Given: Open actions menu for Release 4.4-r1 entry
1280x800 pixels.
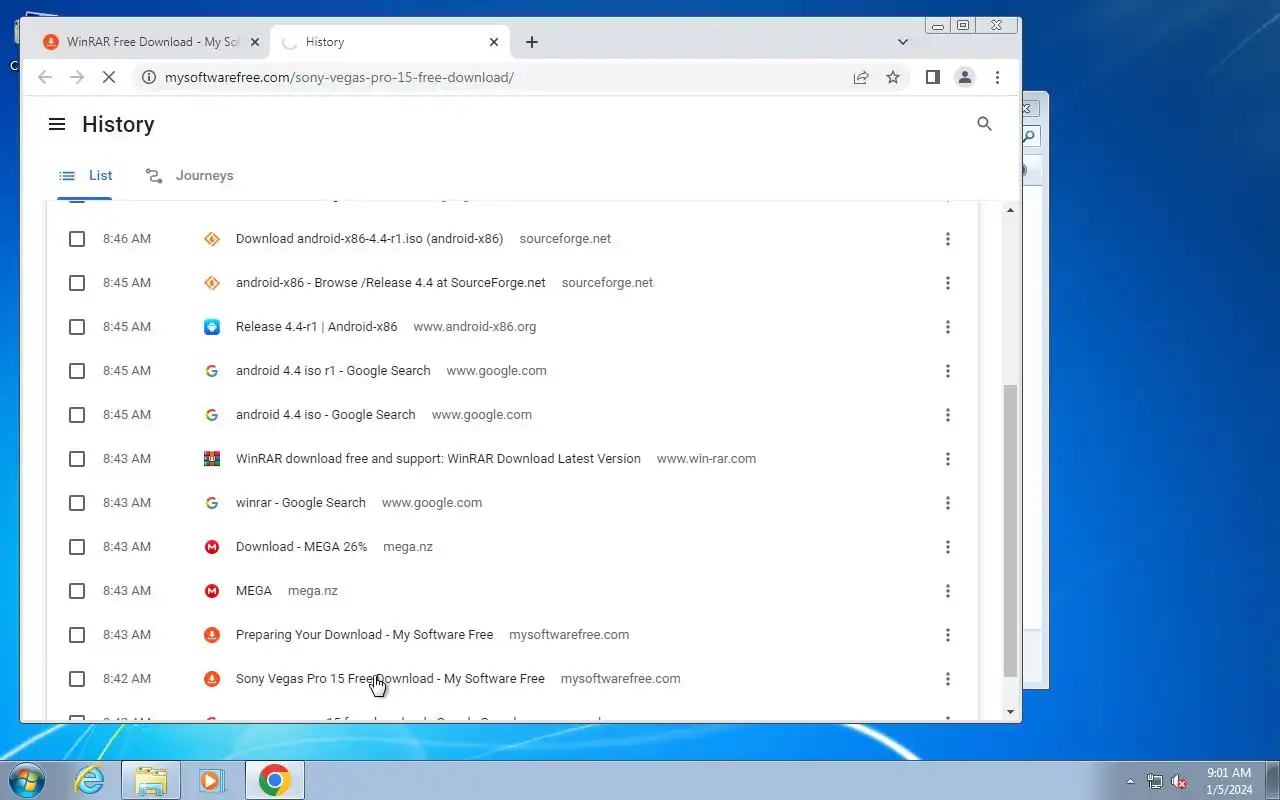Looking at the screenshot, I should (x=947, y=327).
